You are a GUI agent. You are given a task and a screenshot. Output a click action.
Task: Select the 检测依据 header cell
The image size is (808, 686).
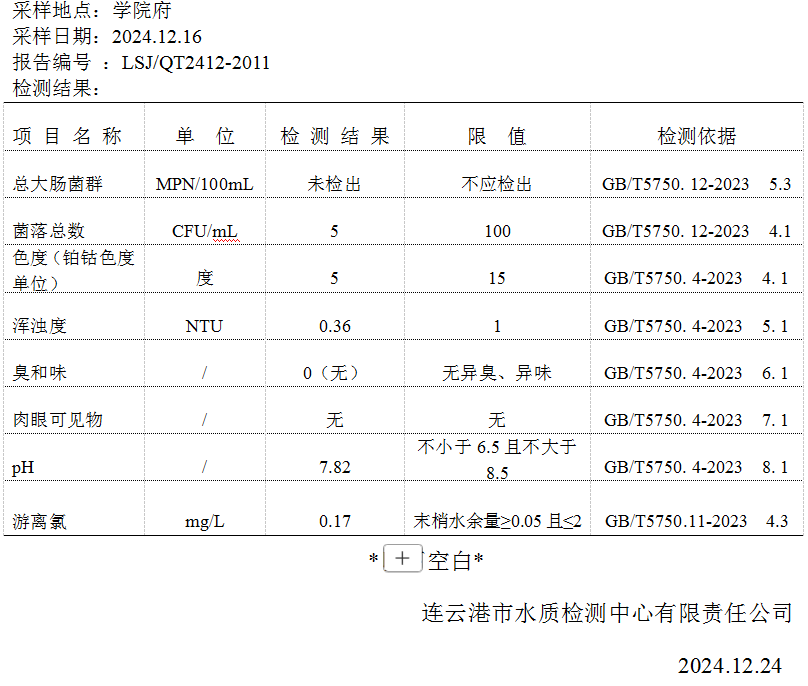[696, 137]
